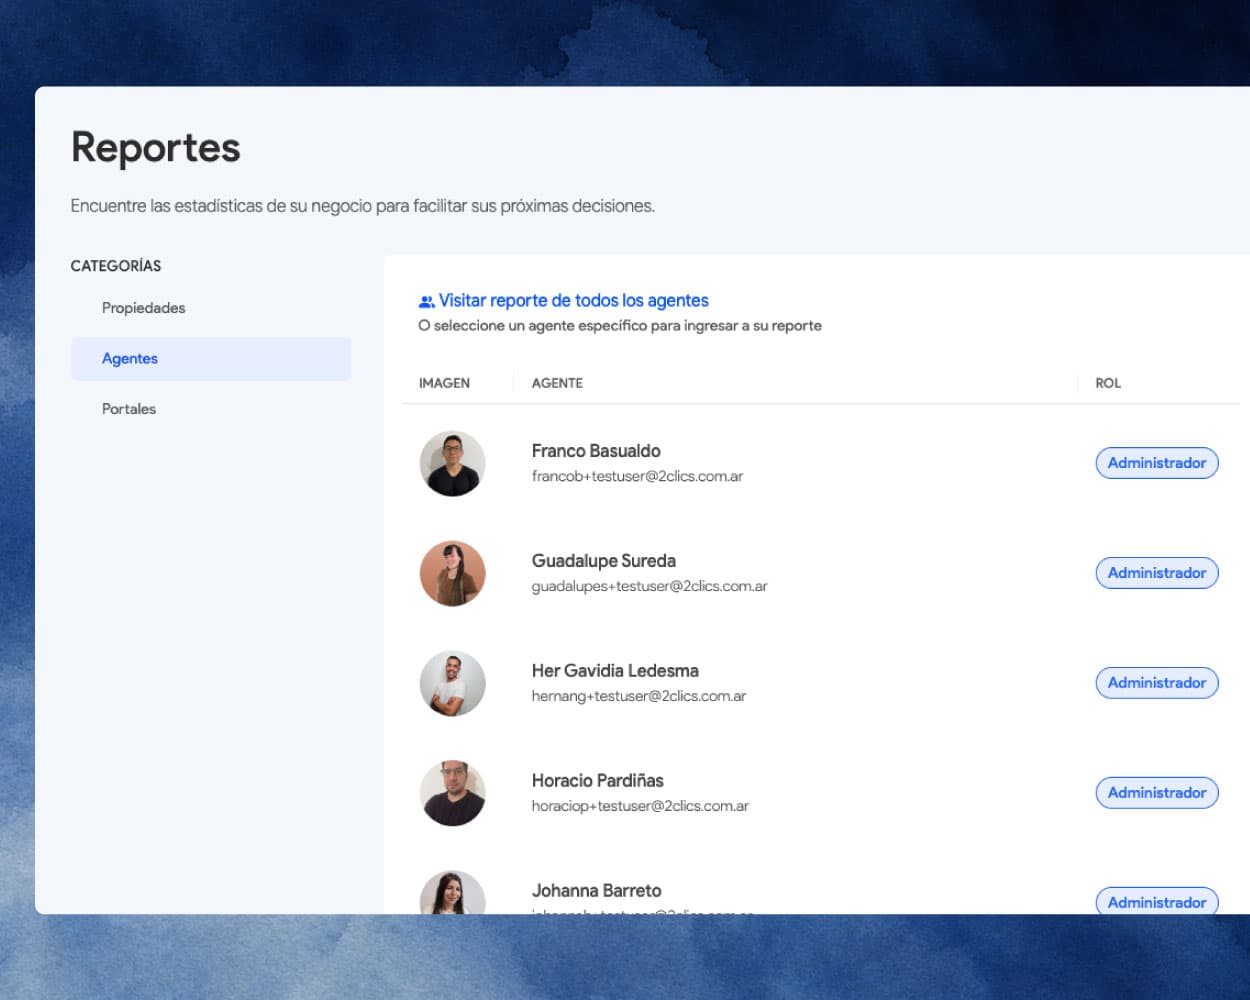The width and height of the screenshot is (1250, 1000).
Task: Click Franco Basualdo's profile photo
Action: point(452,463)
